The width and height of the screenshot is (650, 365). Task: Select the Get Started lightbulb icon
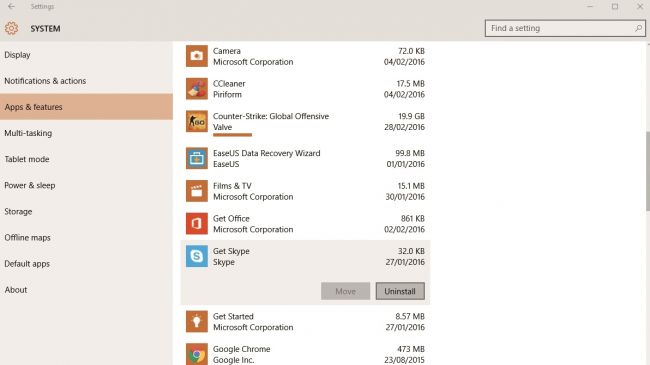(x=196, y=321)
